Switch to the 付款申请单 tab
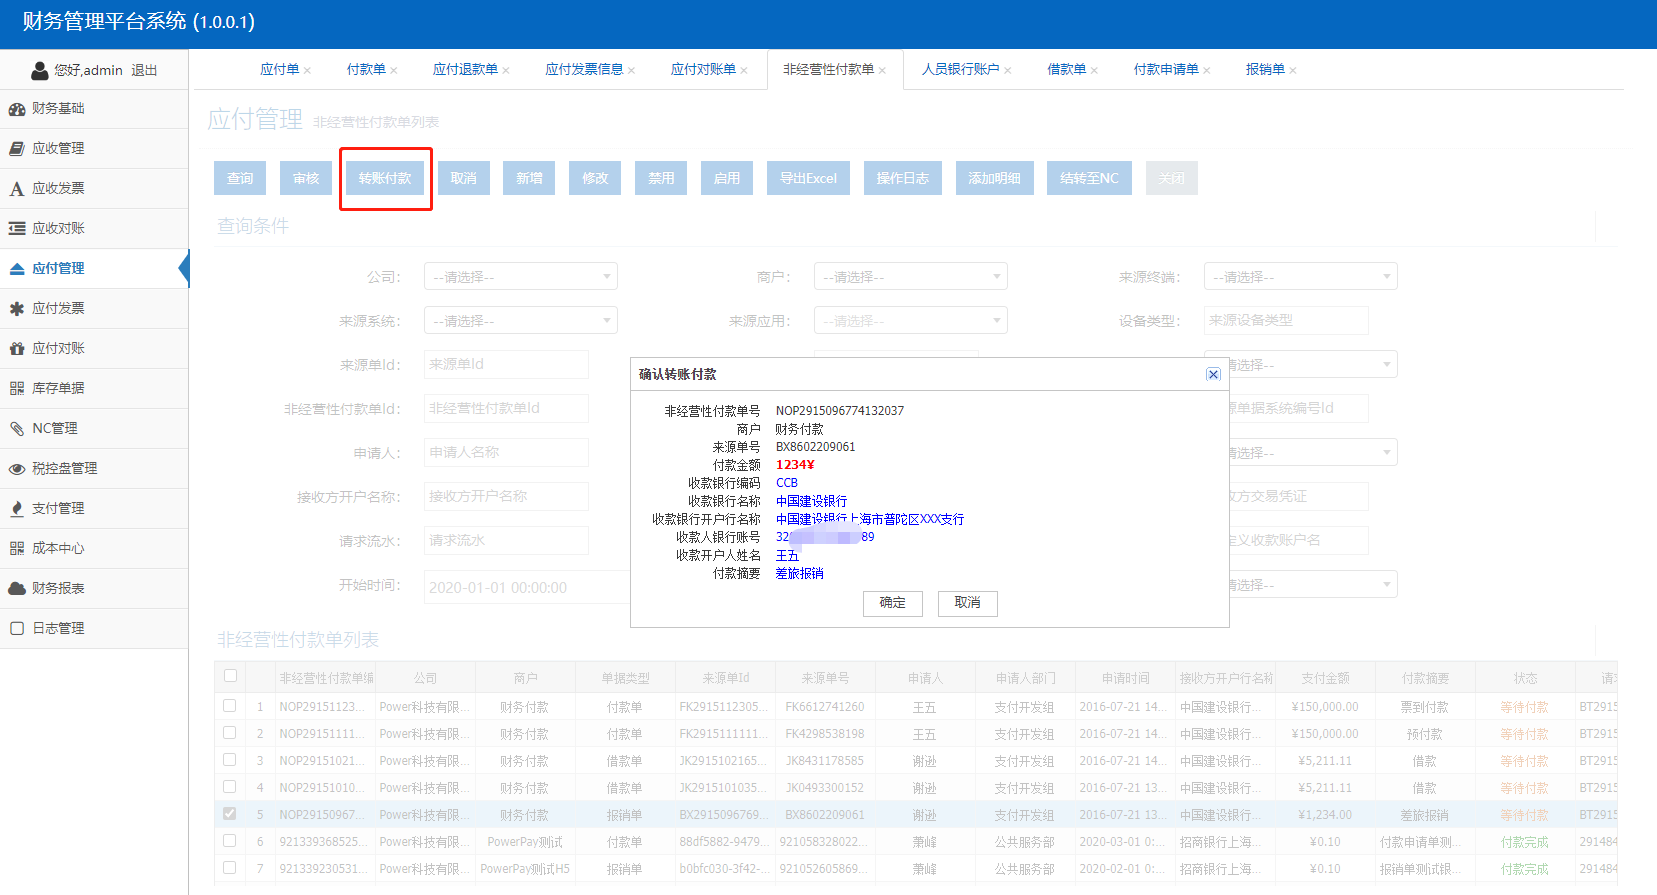This screenshot has height=895, width=1657. [1165, 70]
